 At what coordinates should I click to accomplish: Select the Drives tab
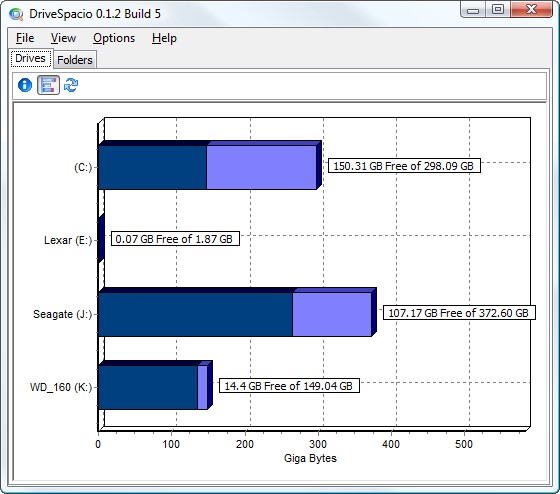coord(30,58)
